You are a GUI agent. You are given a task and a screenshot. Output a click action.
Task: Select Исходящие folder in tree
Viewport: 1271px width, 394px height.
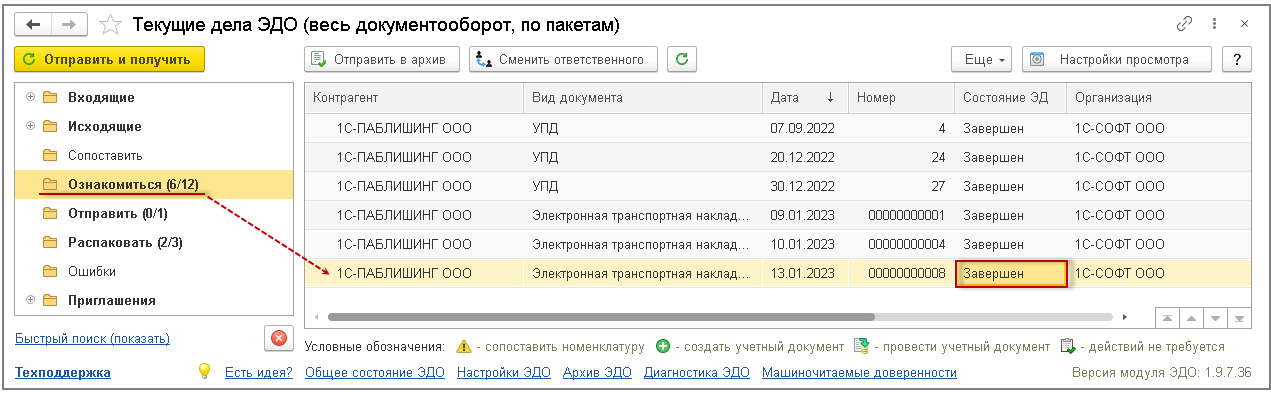[x=104, y=127]
